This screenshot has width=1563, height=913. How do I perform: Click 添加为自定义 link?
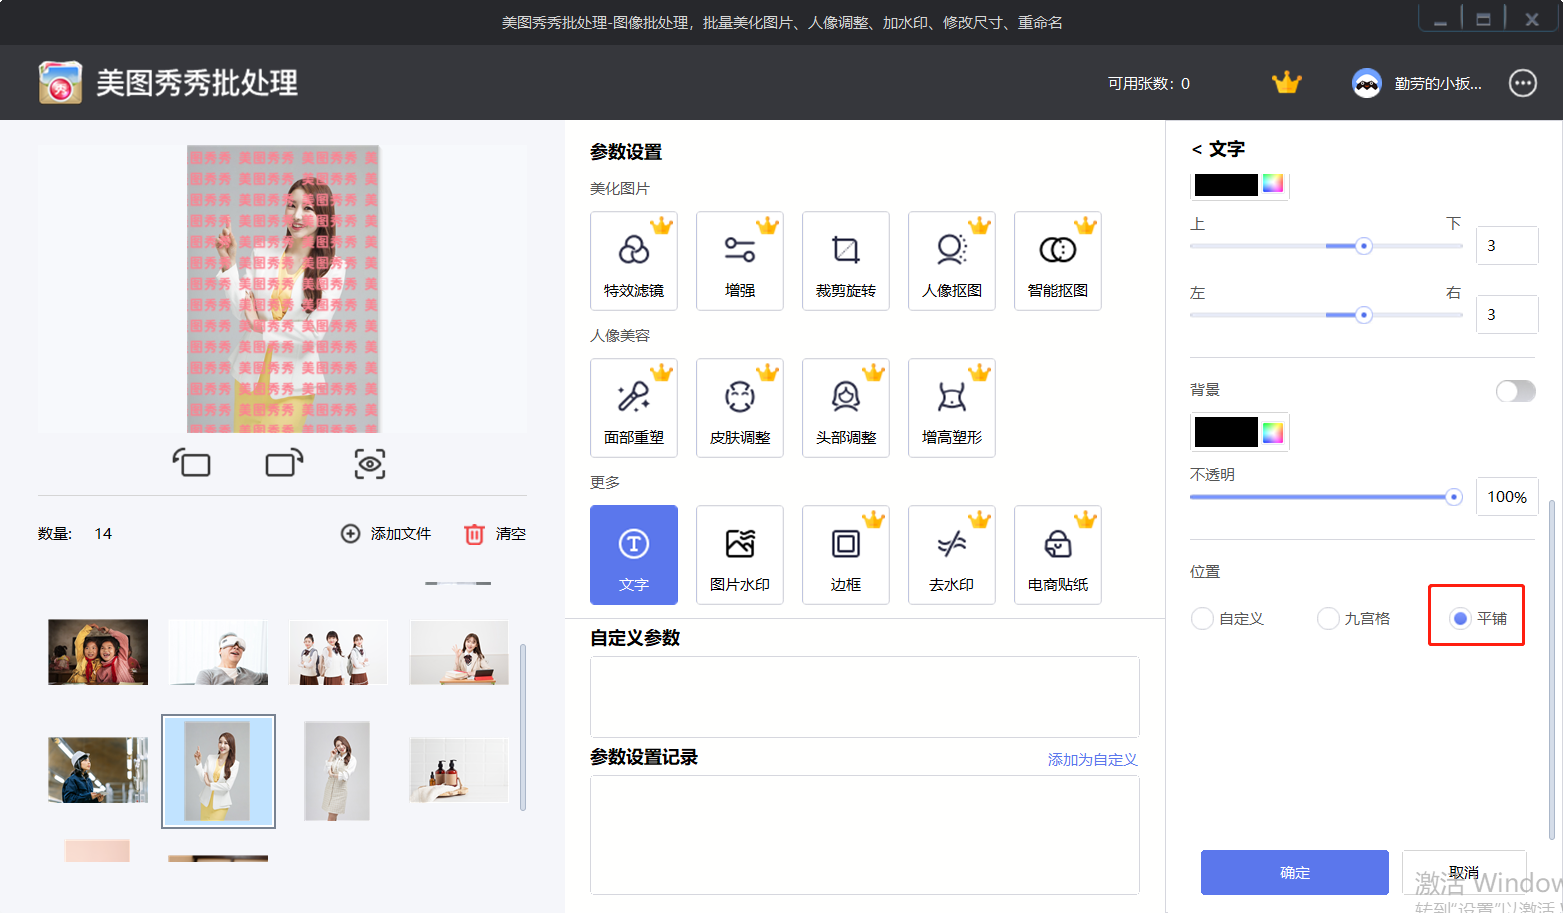point(1092,759)
